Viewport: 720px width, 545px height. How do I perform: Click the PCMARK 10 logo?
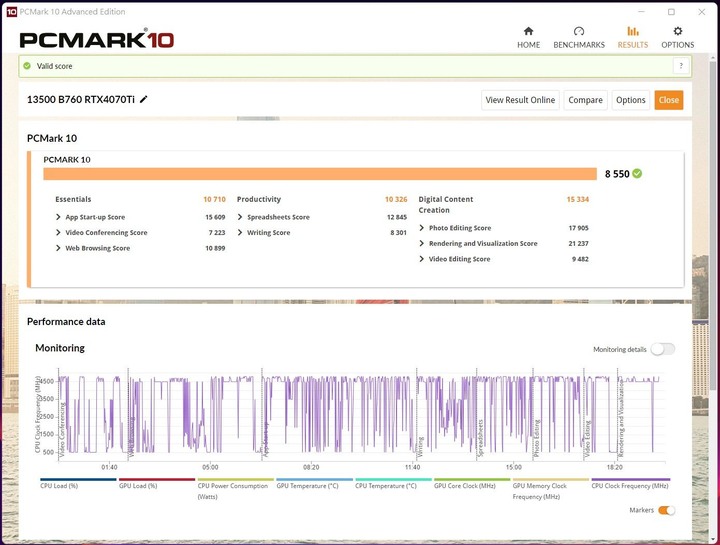(96, 39)
